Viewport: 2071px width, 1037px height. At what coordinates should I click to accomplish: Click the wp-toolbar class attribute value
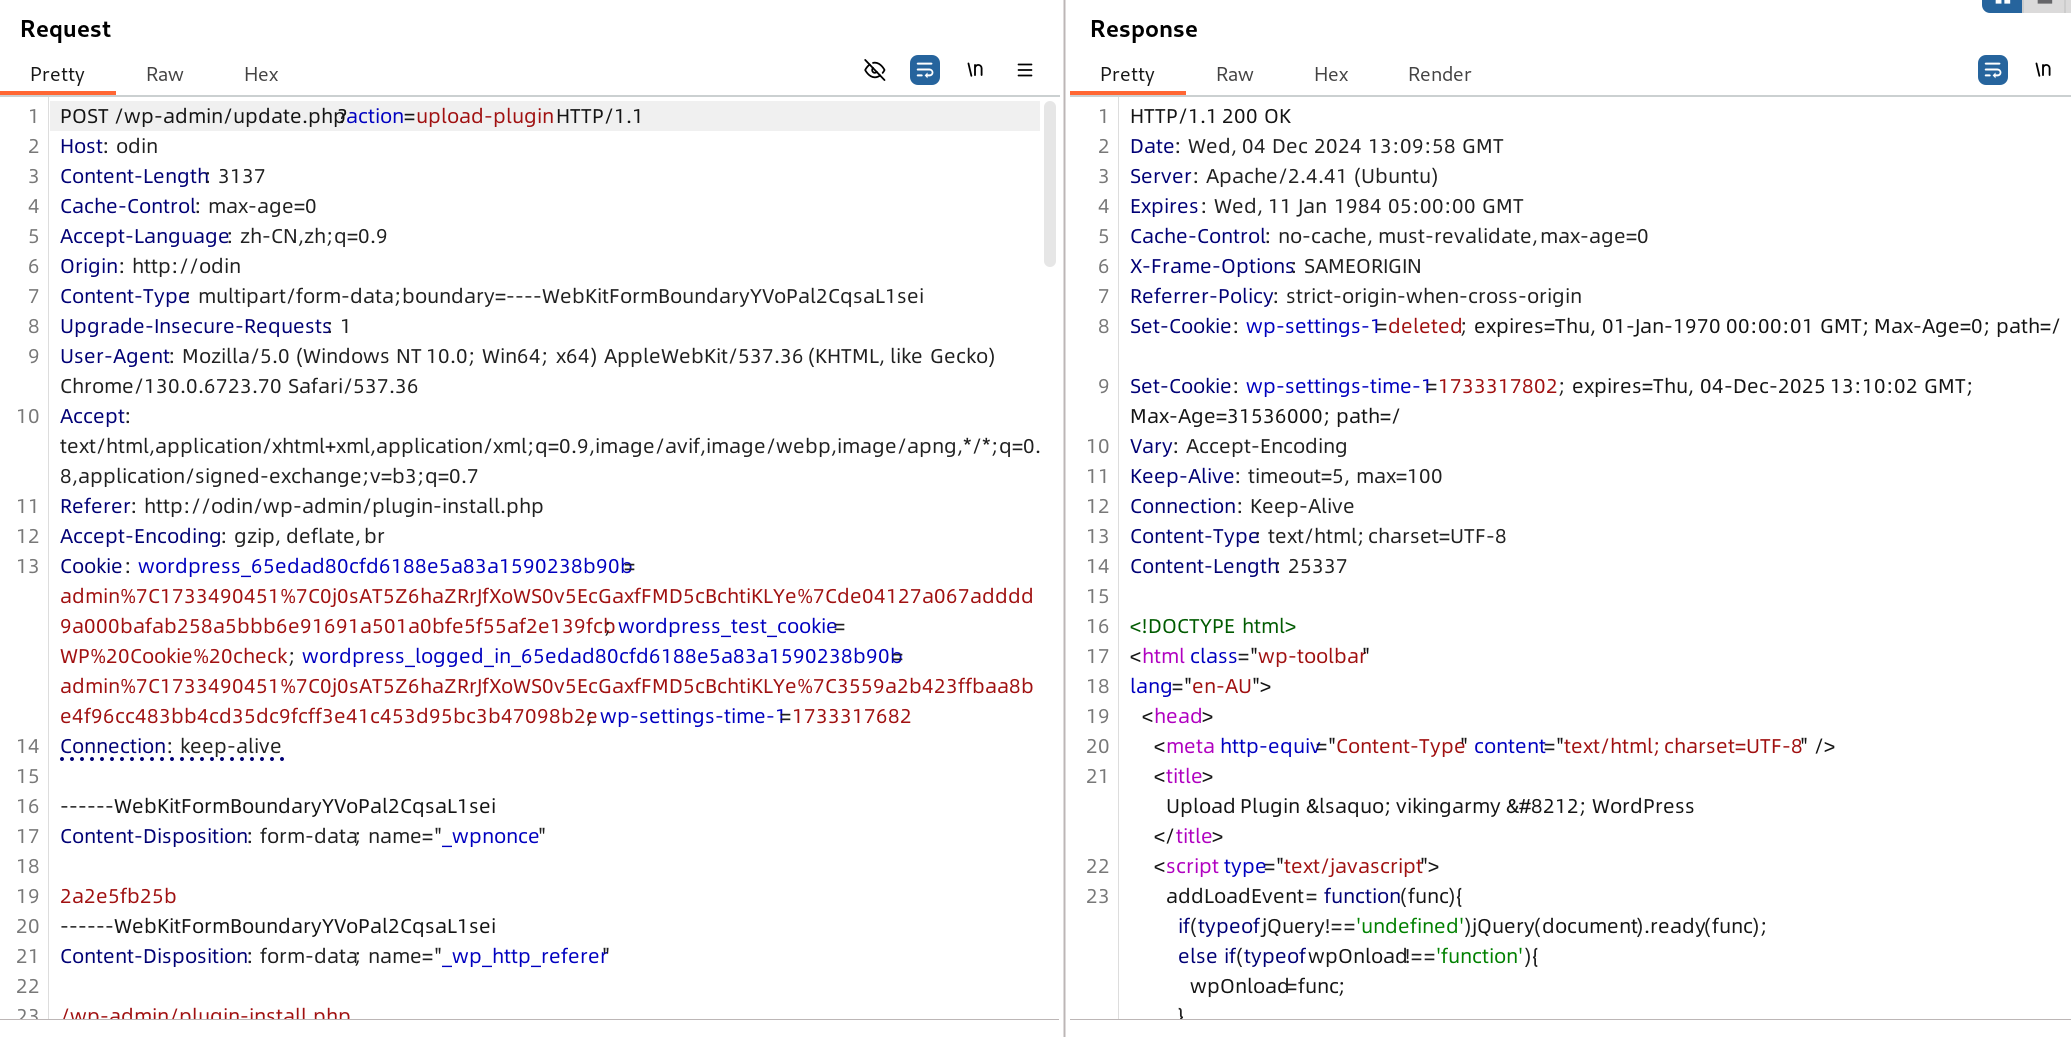[x=1311, y=656]
